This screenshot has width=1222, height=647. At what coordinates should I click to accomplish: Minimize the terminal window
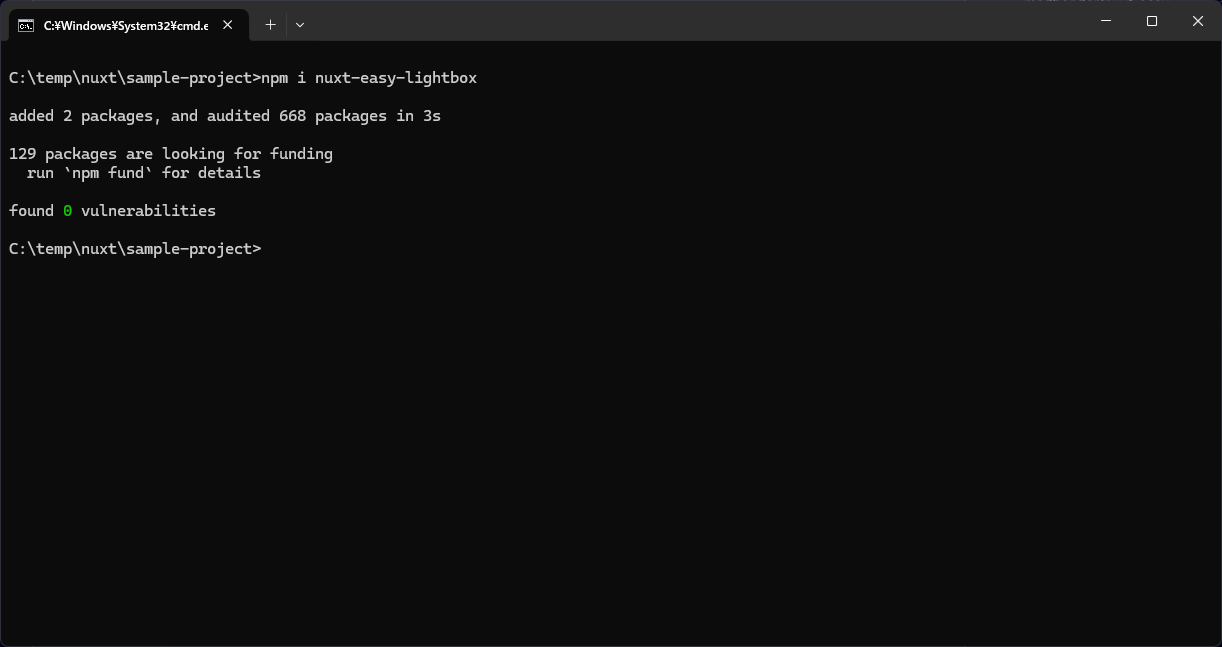[x=1106, y=21]
